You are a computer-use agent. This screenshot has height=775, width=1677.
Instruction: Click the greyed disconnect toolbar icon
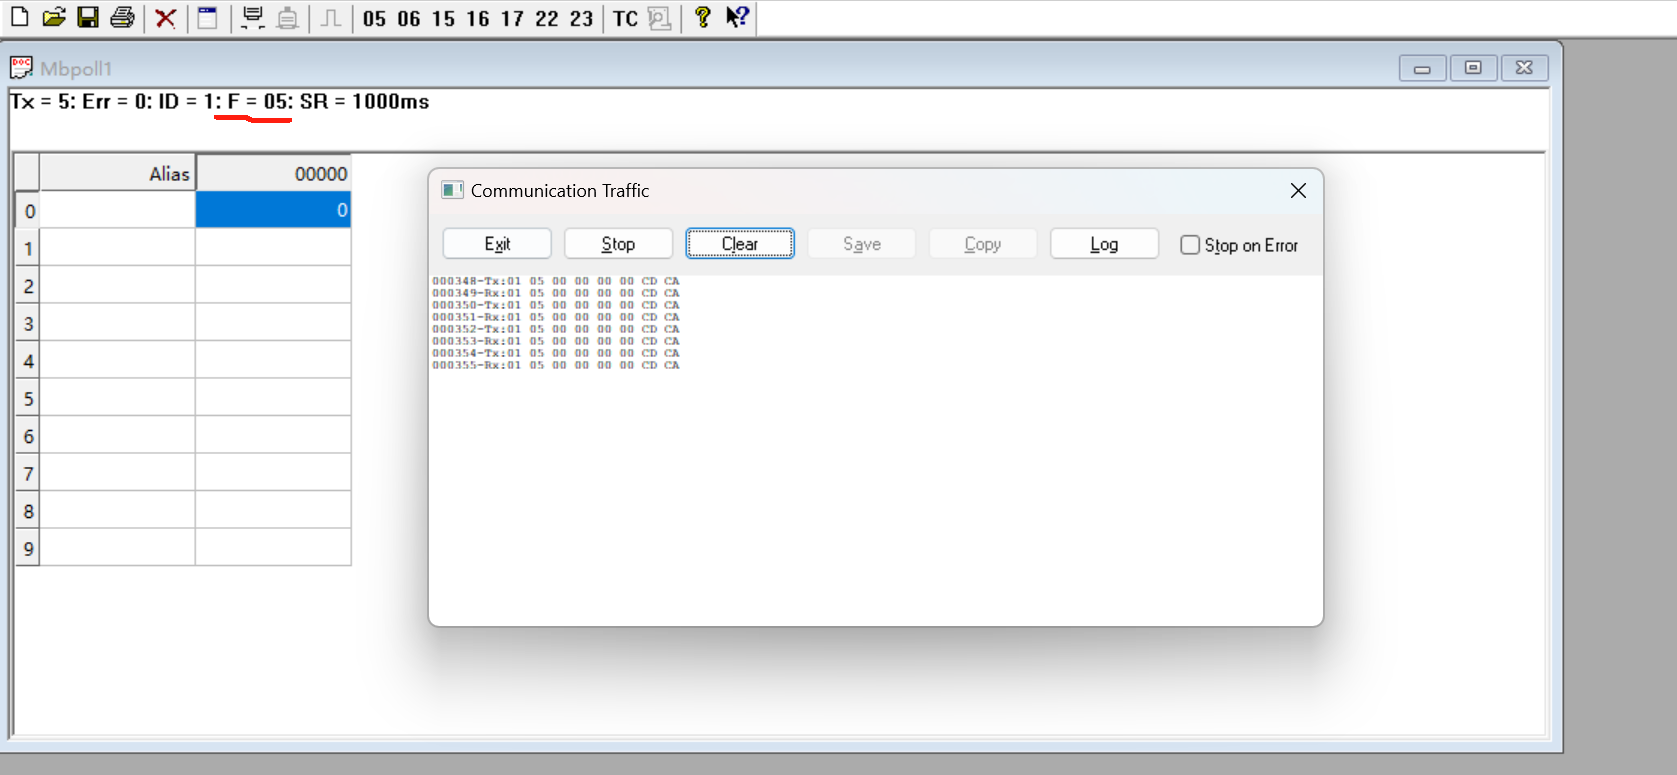click(x=287, y=17)
